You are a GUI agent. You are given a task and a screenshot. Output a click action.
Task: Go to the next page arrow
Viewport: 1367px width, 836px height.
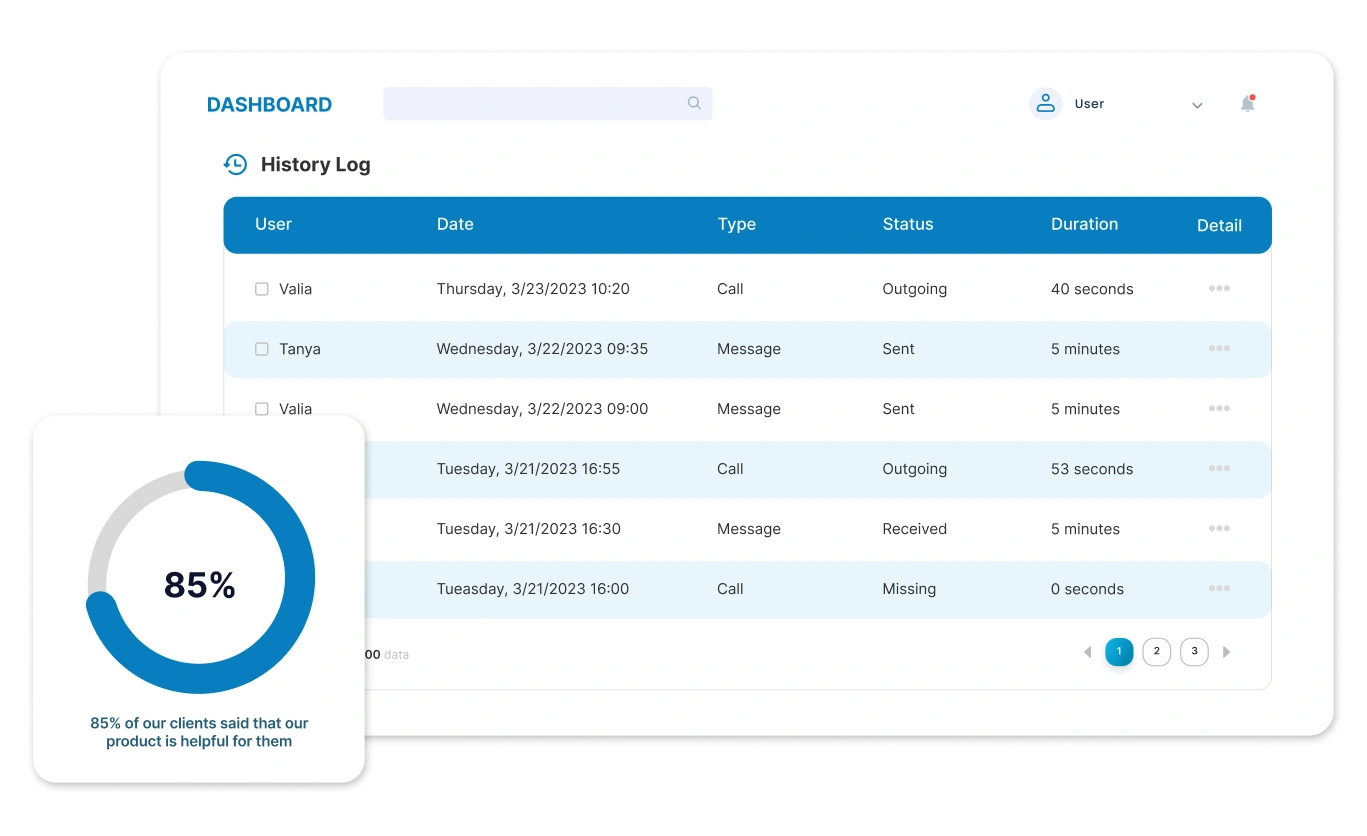pyautogui.click(x=1227, y=652)
